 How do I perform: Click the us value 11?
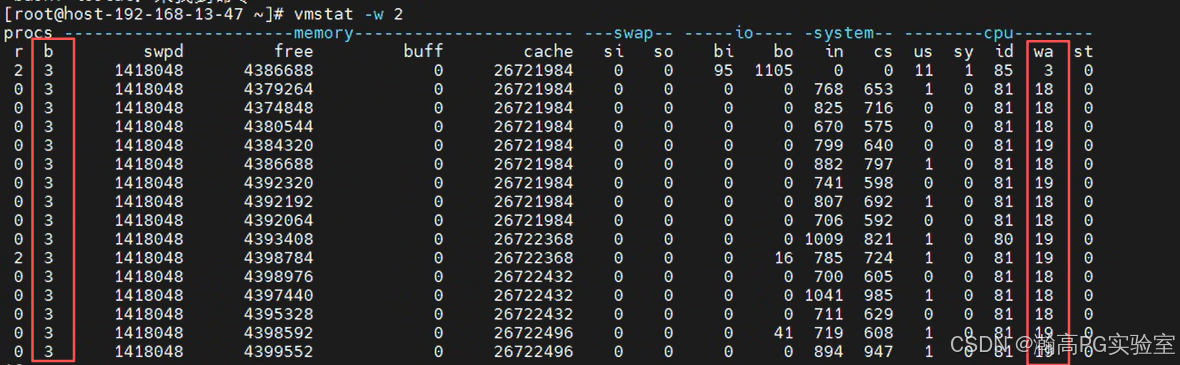923,71
